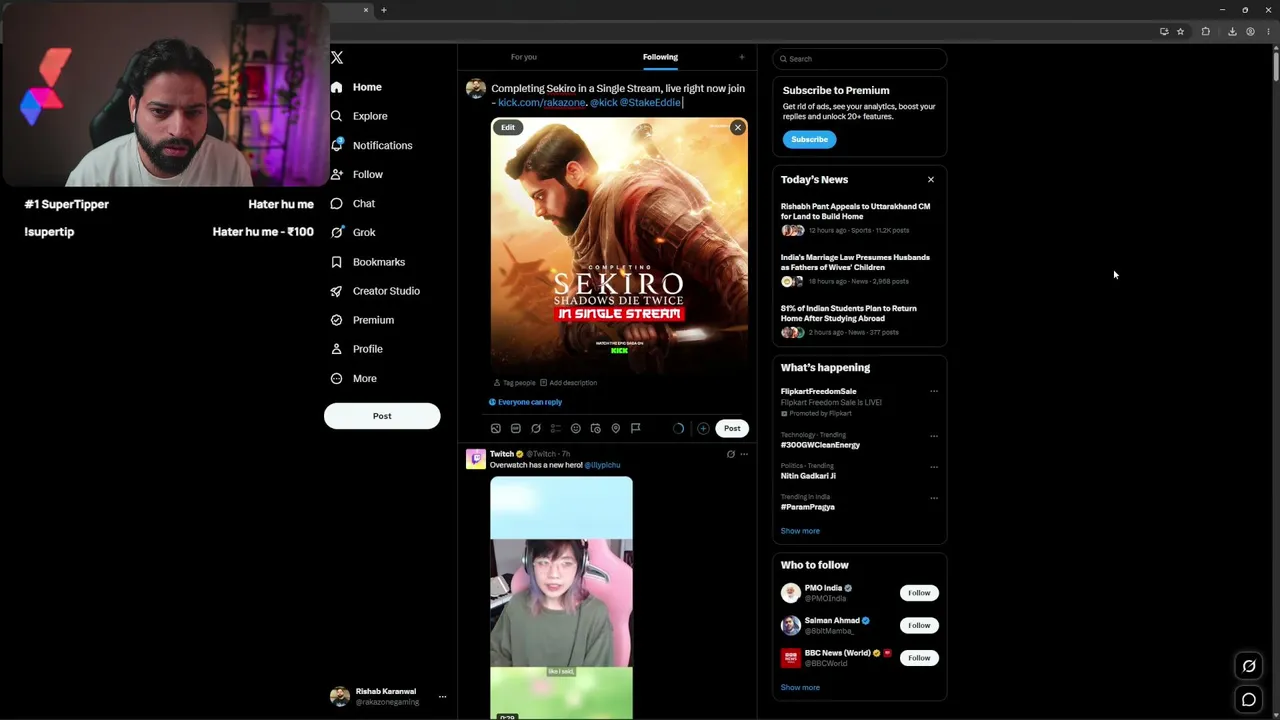Open Everyone can reply audience settings
Viewport: 1280px width, 720px height.
click(525, 402)
